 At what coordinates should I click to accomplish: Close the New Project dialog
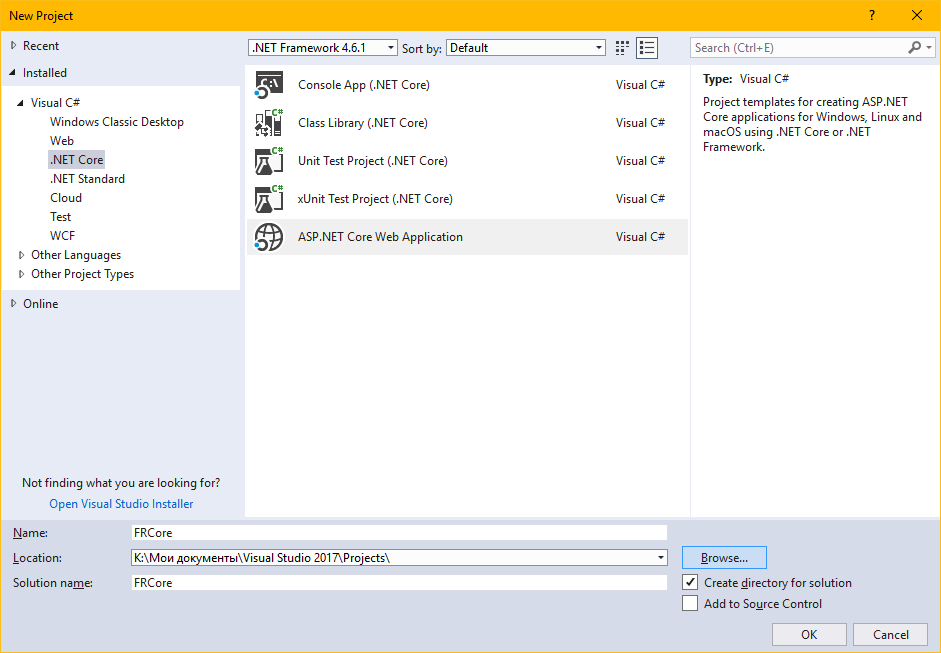(917, 16)
